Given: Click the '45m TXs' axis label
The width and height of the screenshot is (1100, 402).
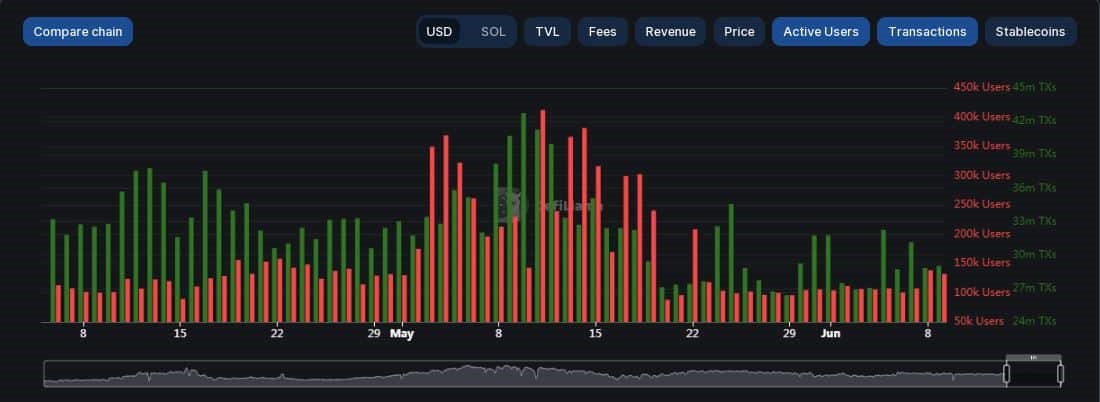Looking at the screenshot, I should pos(1034,87).
